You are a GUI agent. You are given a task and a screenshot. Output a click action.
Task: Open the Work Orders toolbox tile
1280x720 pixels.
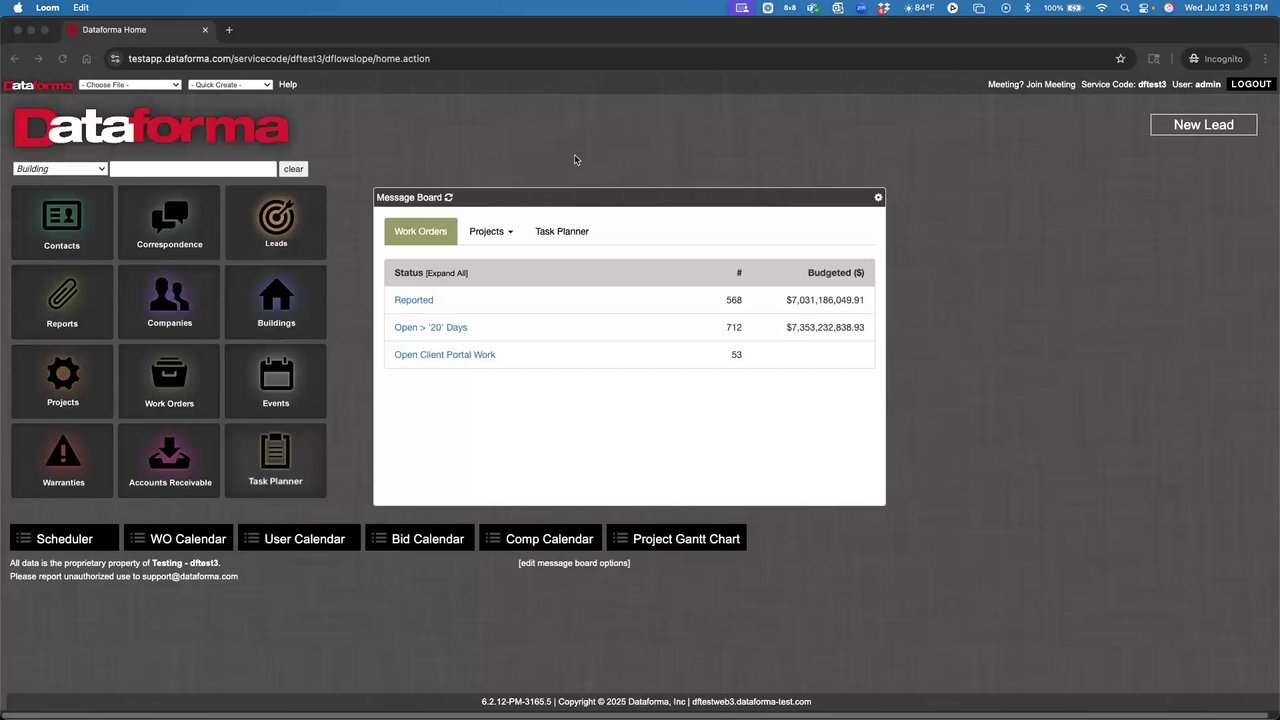coord(169,381)
